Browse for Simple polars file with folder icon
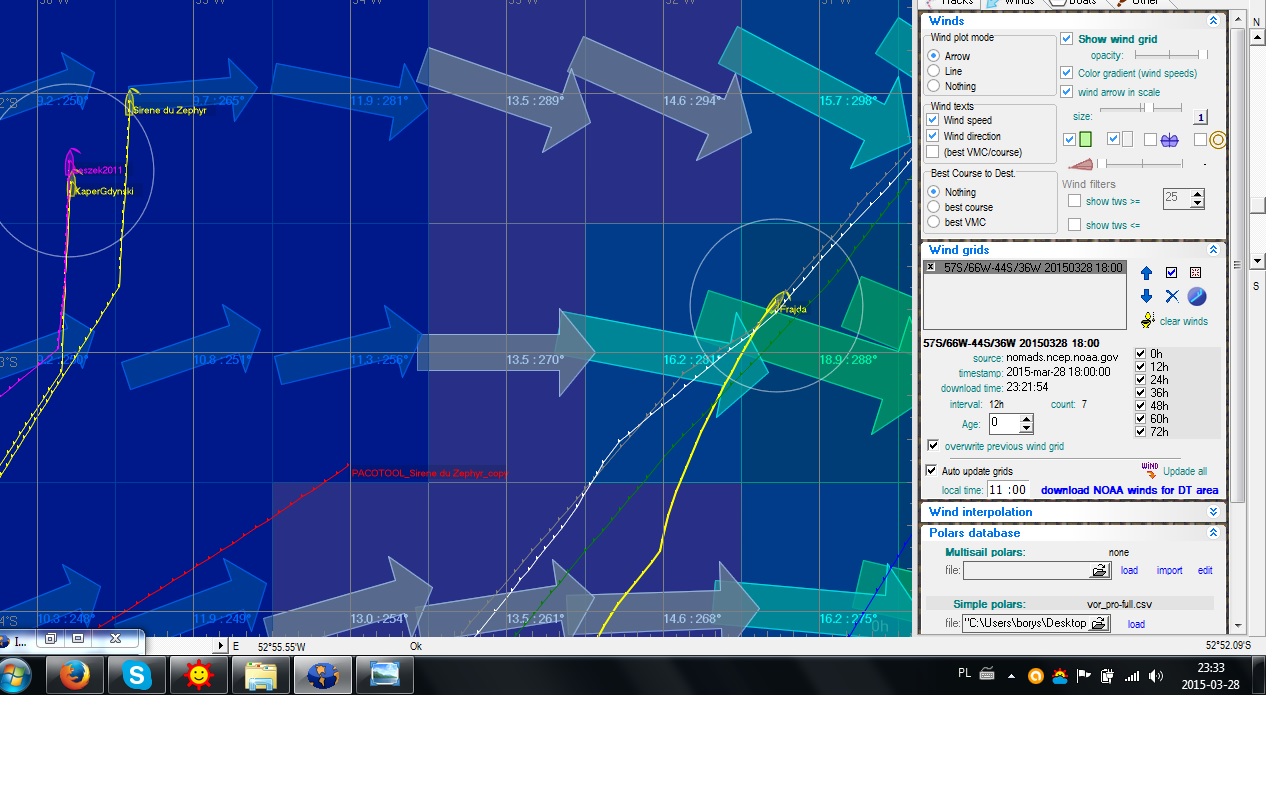The width and height of the screenshot is (1280, 800). point(1099,624)
